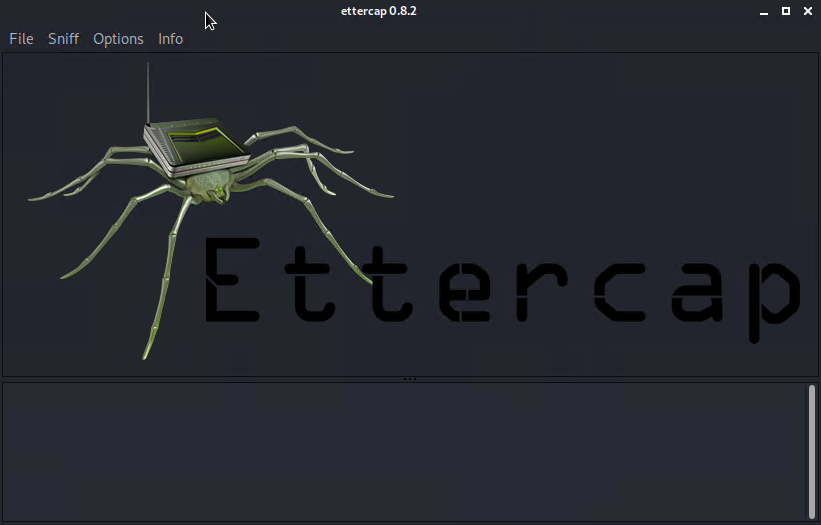The width and height of the screenshot is (821, 525).
Task: Open the Options menu
Action: (x=118, y=39)
